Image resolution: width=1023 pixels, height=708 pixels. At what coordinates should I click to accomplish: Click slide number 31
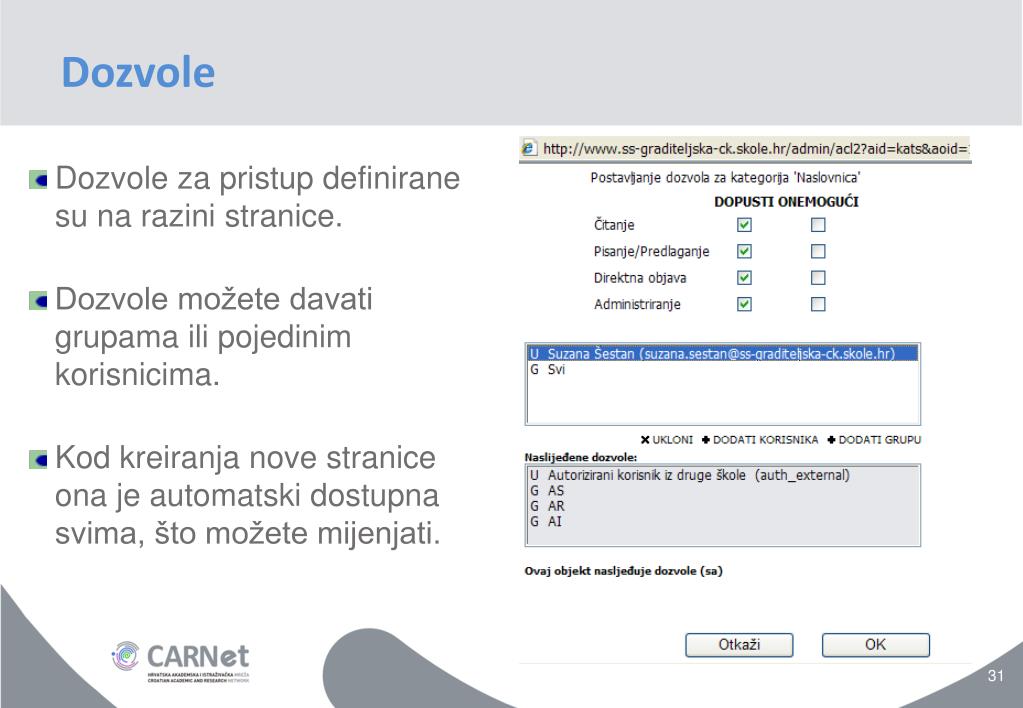(996, 676)
